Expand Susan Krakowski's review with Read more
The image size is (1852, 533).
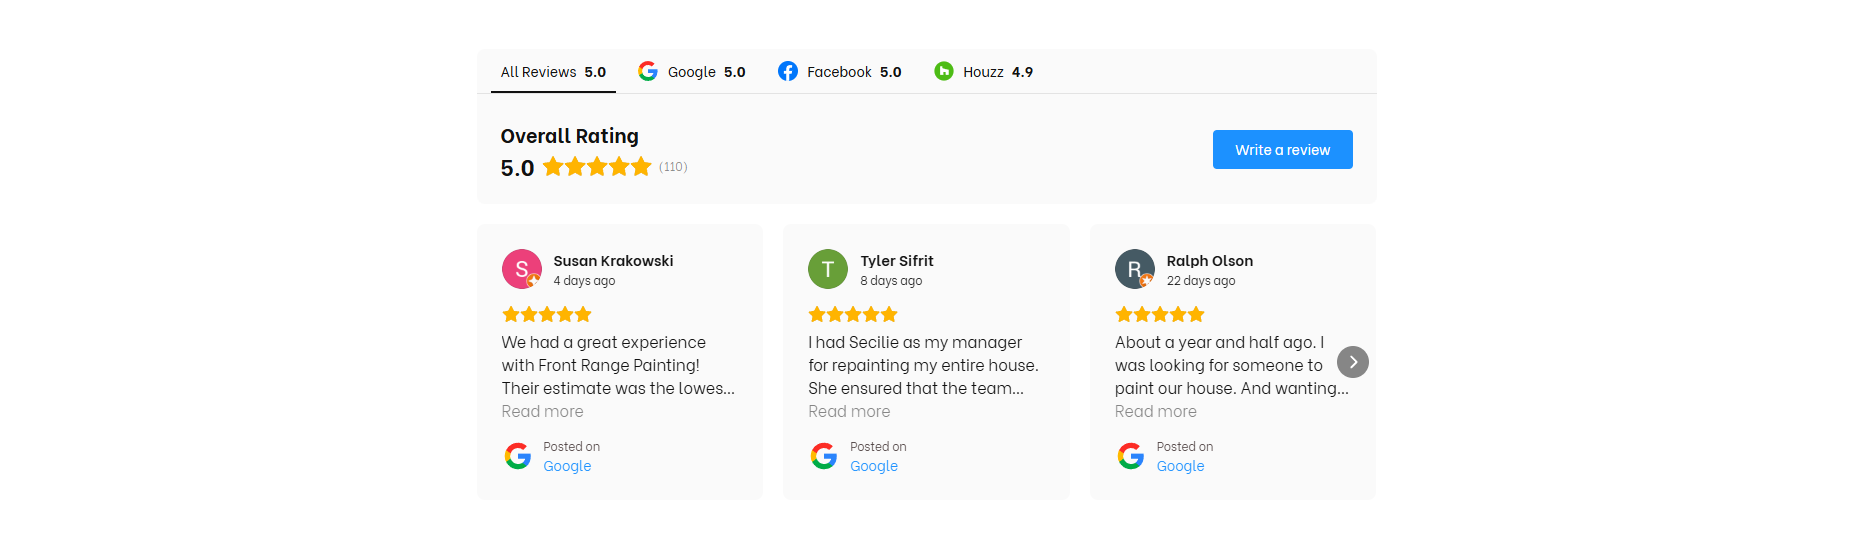[542, 411]
